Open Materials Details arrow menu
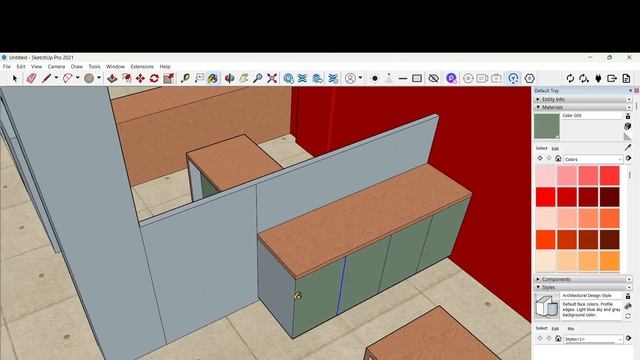 click(x=628, y=158)
